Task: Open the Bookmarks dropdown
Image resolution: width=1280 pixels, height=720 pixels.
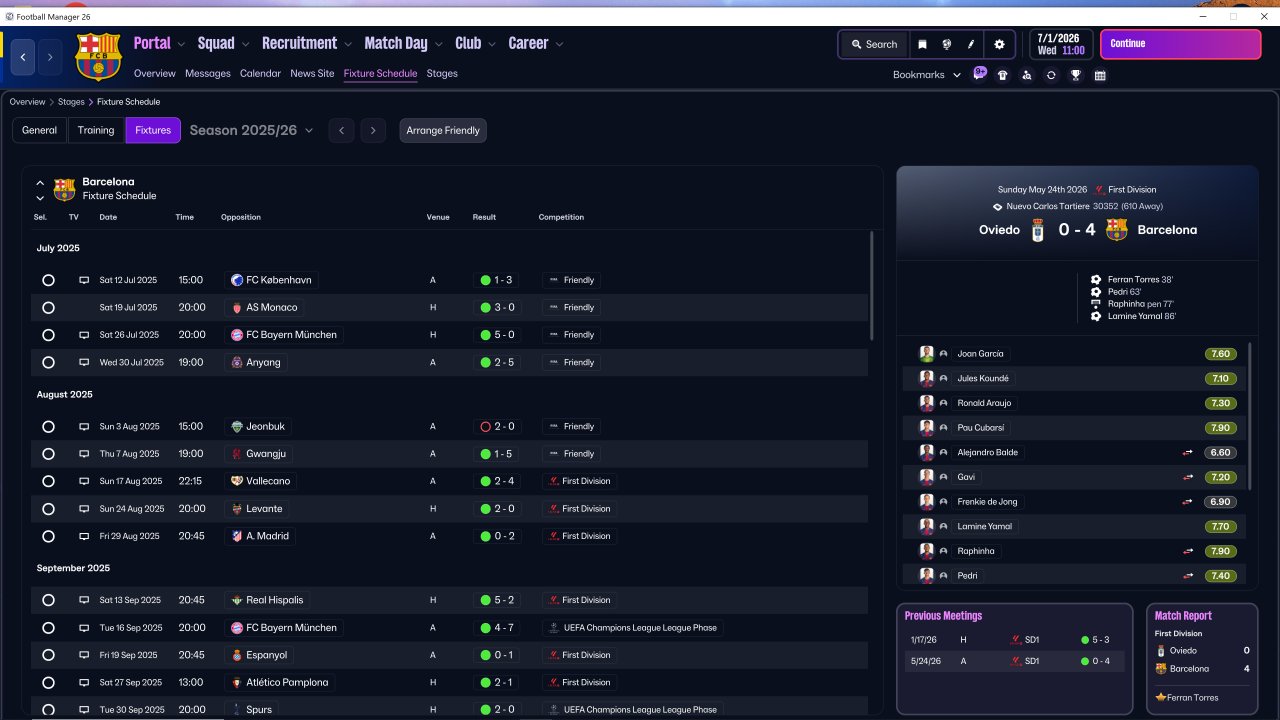Action: tap(927, 75)
